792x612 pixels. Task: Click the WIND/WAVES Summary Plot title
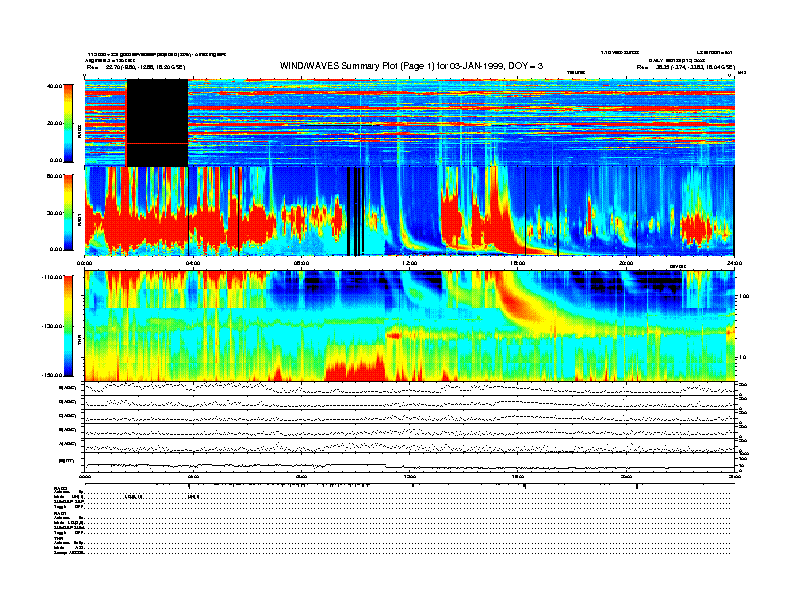(411, 66)
